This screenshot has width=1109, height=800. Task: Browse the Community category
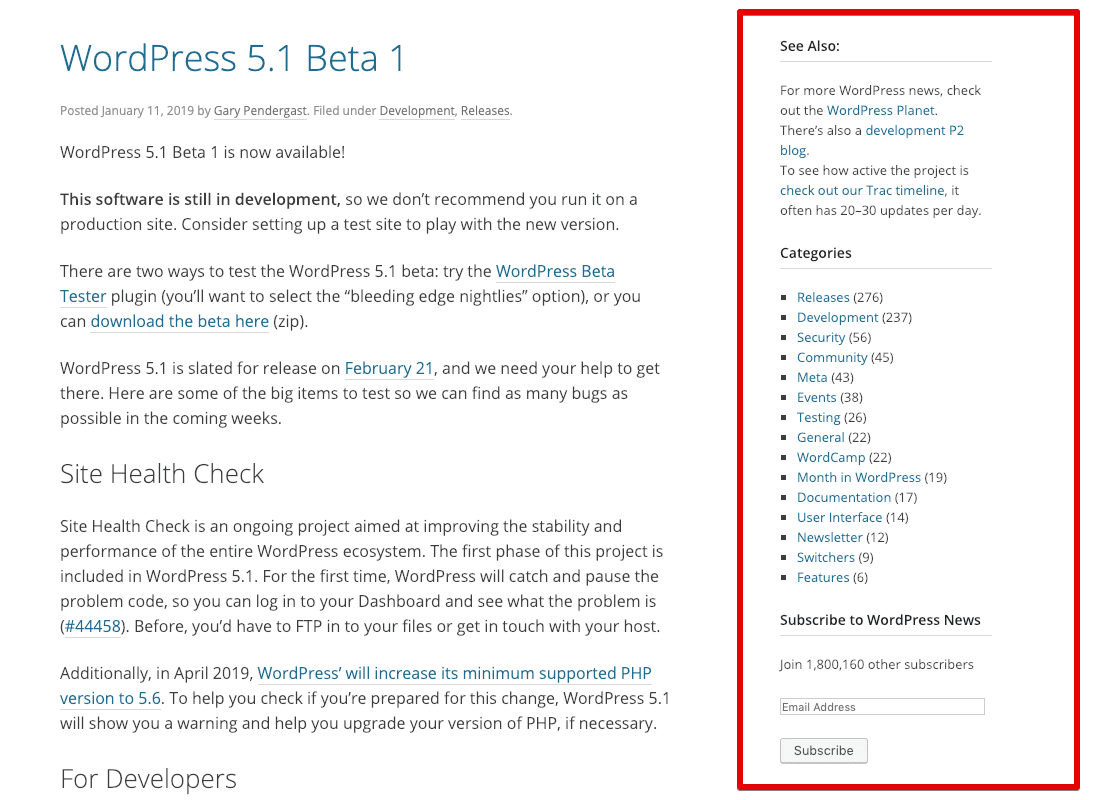(832, 357)
